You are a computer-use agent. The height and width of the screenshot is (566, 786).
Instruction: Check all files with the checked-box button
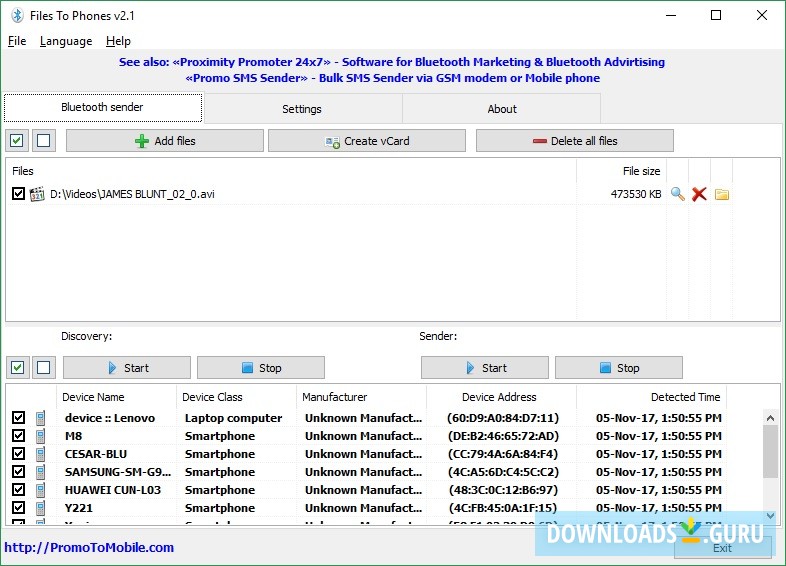pyautogui.click(x=17, y=140)
